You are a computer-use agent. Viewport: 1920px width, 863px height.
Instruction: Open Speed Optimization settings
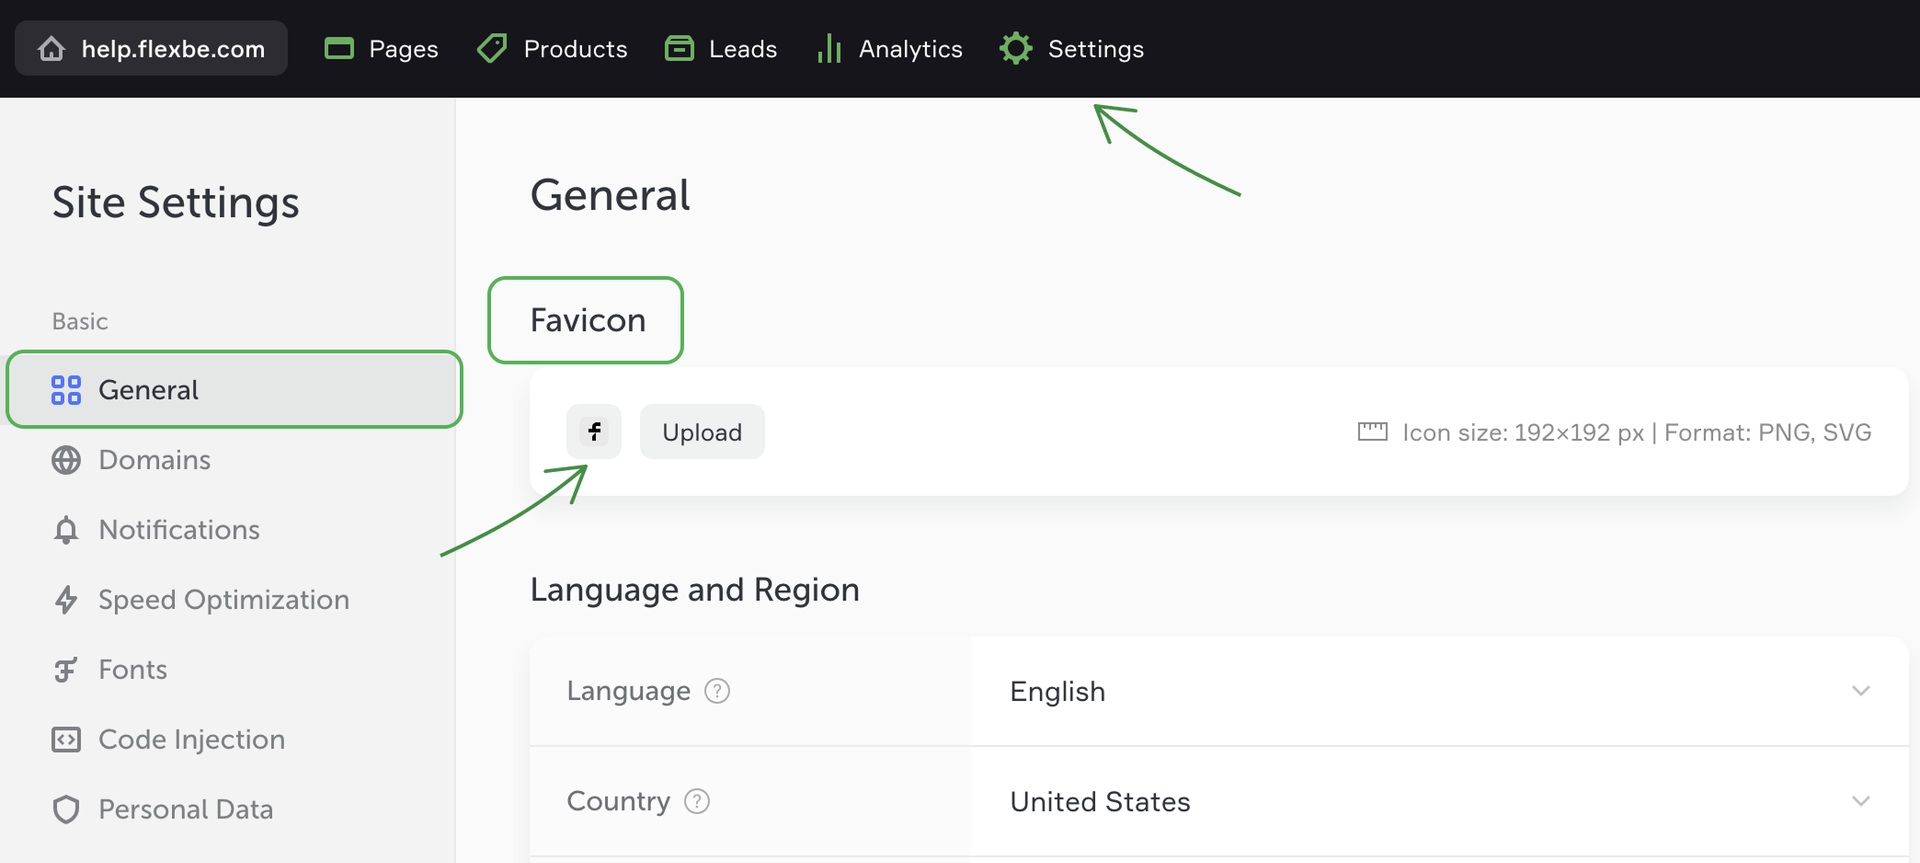pos(223,600)
